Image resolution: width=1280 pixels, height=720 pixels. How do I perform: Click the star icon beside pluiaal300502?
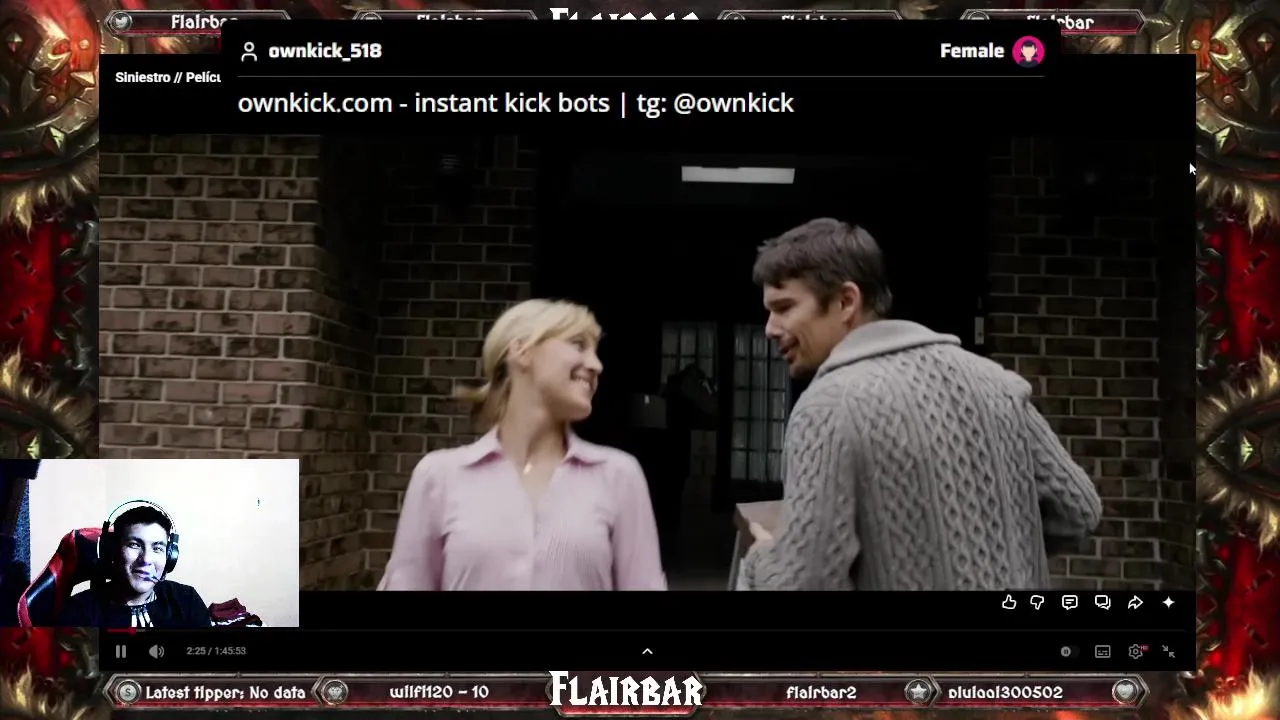click(918, 692)
